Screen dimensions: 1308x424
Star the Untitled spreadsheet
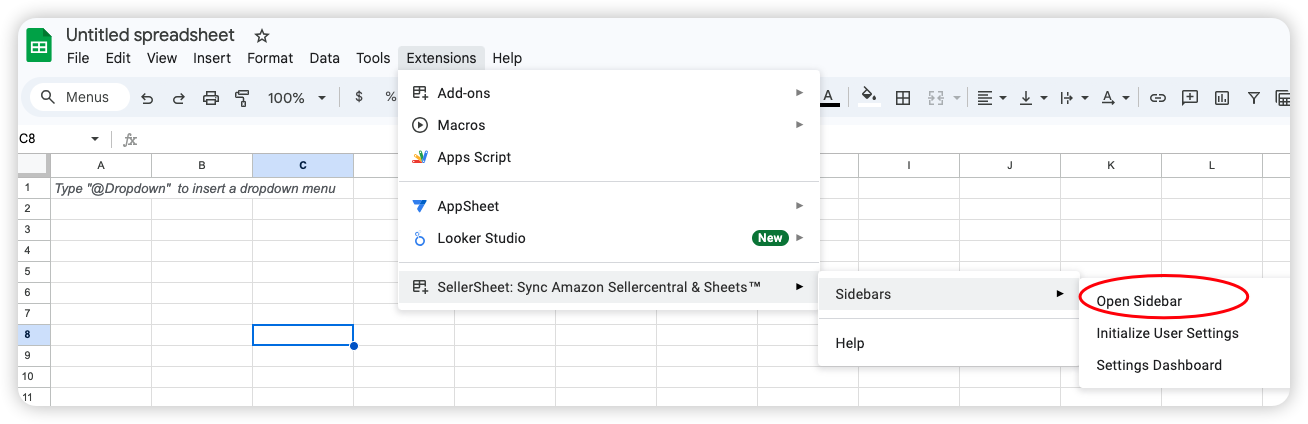click(x=262, y=36)
